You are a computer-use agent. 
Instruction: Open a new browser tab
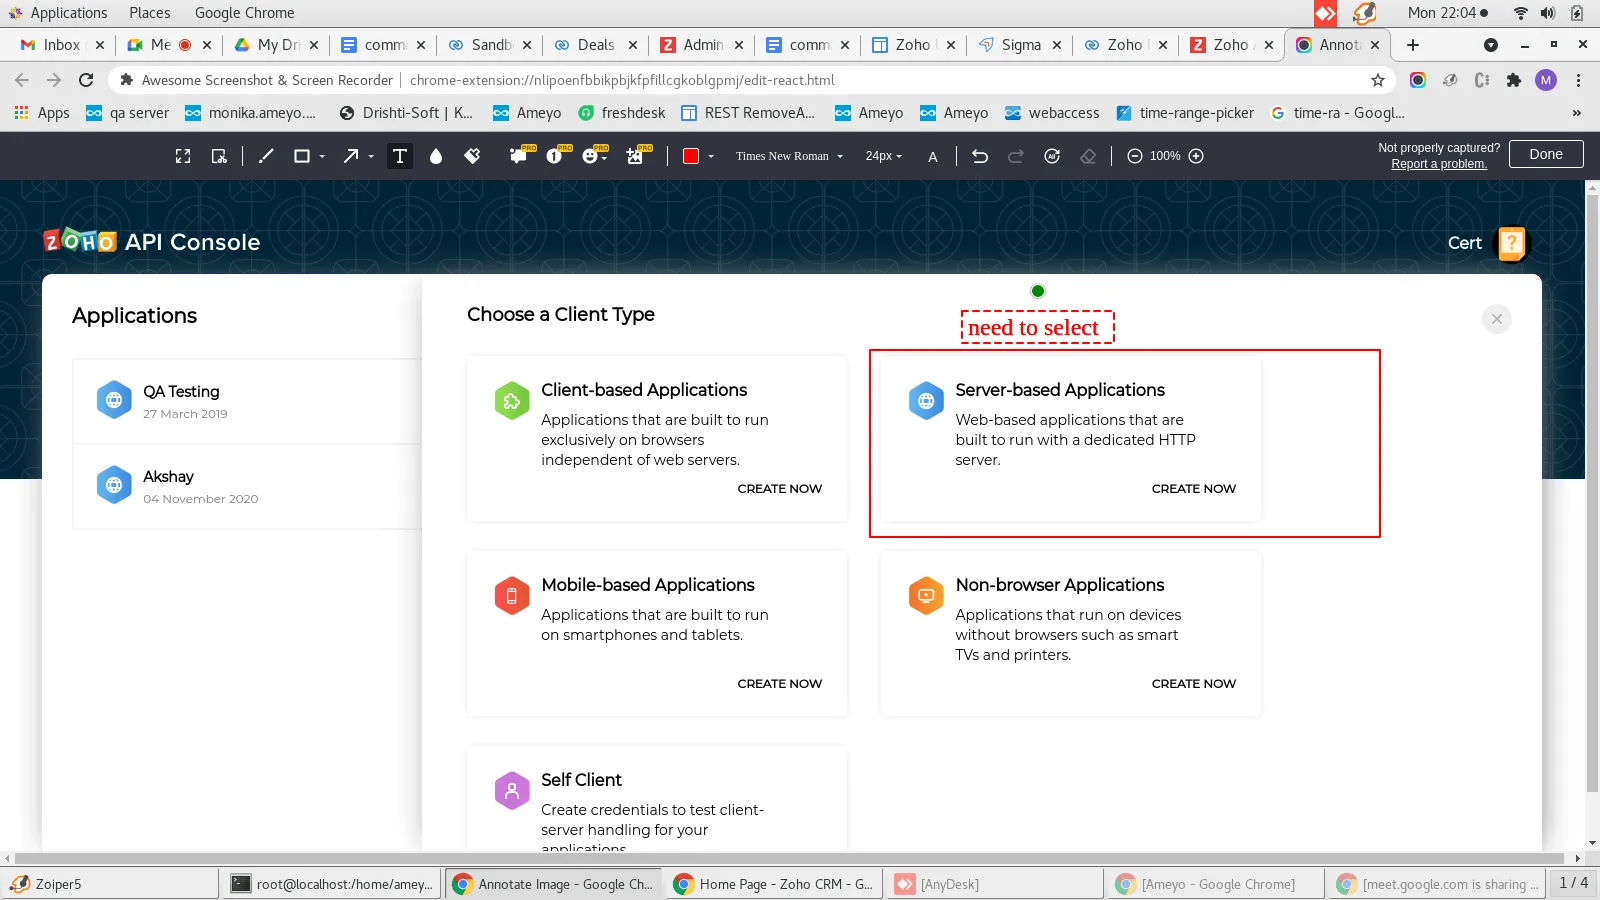[x=1413, y=45]
